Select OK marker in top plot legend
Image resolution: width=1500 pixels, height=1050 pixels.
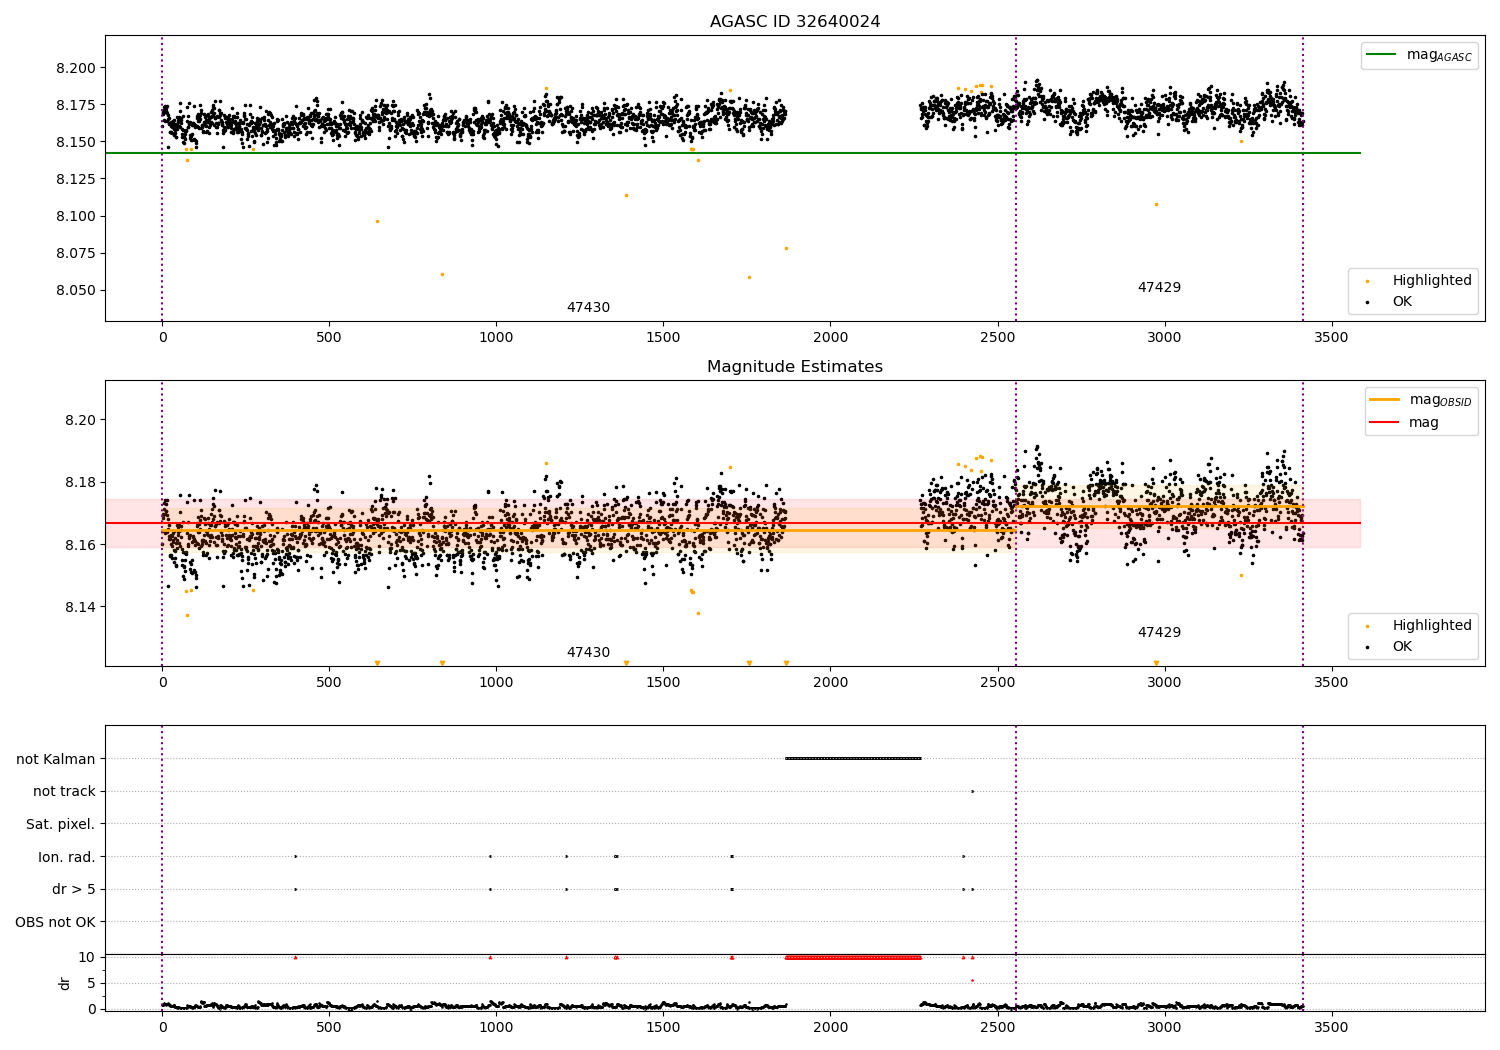1367,302
